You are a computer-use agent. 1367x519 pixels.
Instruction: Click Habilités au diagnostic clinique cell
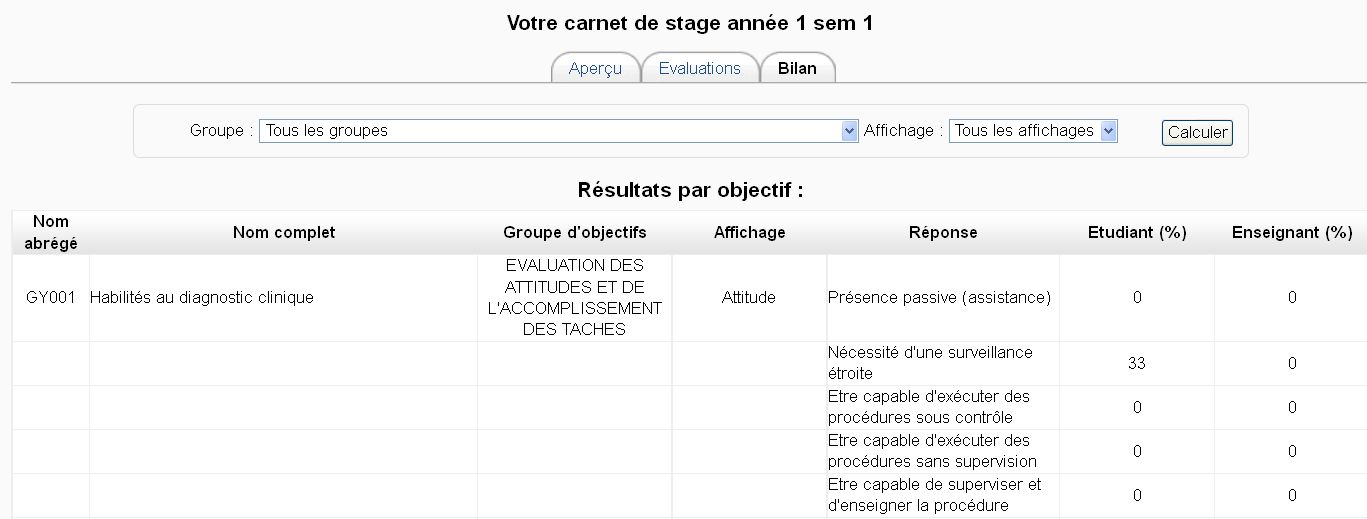click(x=202, y=297)
